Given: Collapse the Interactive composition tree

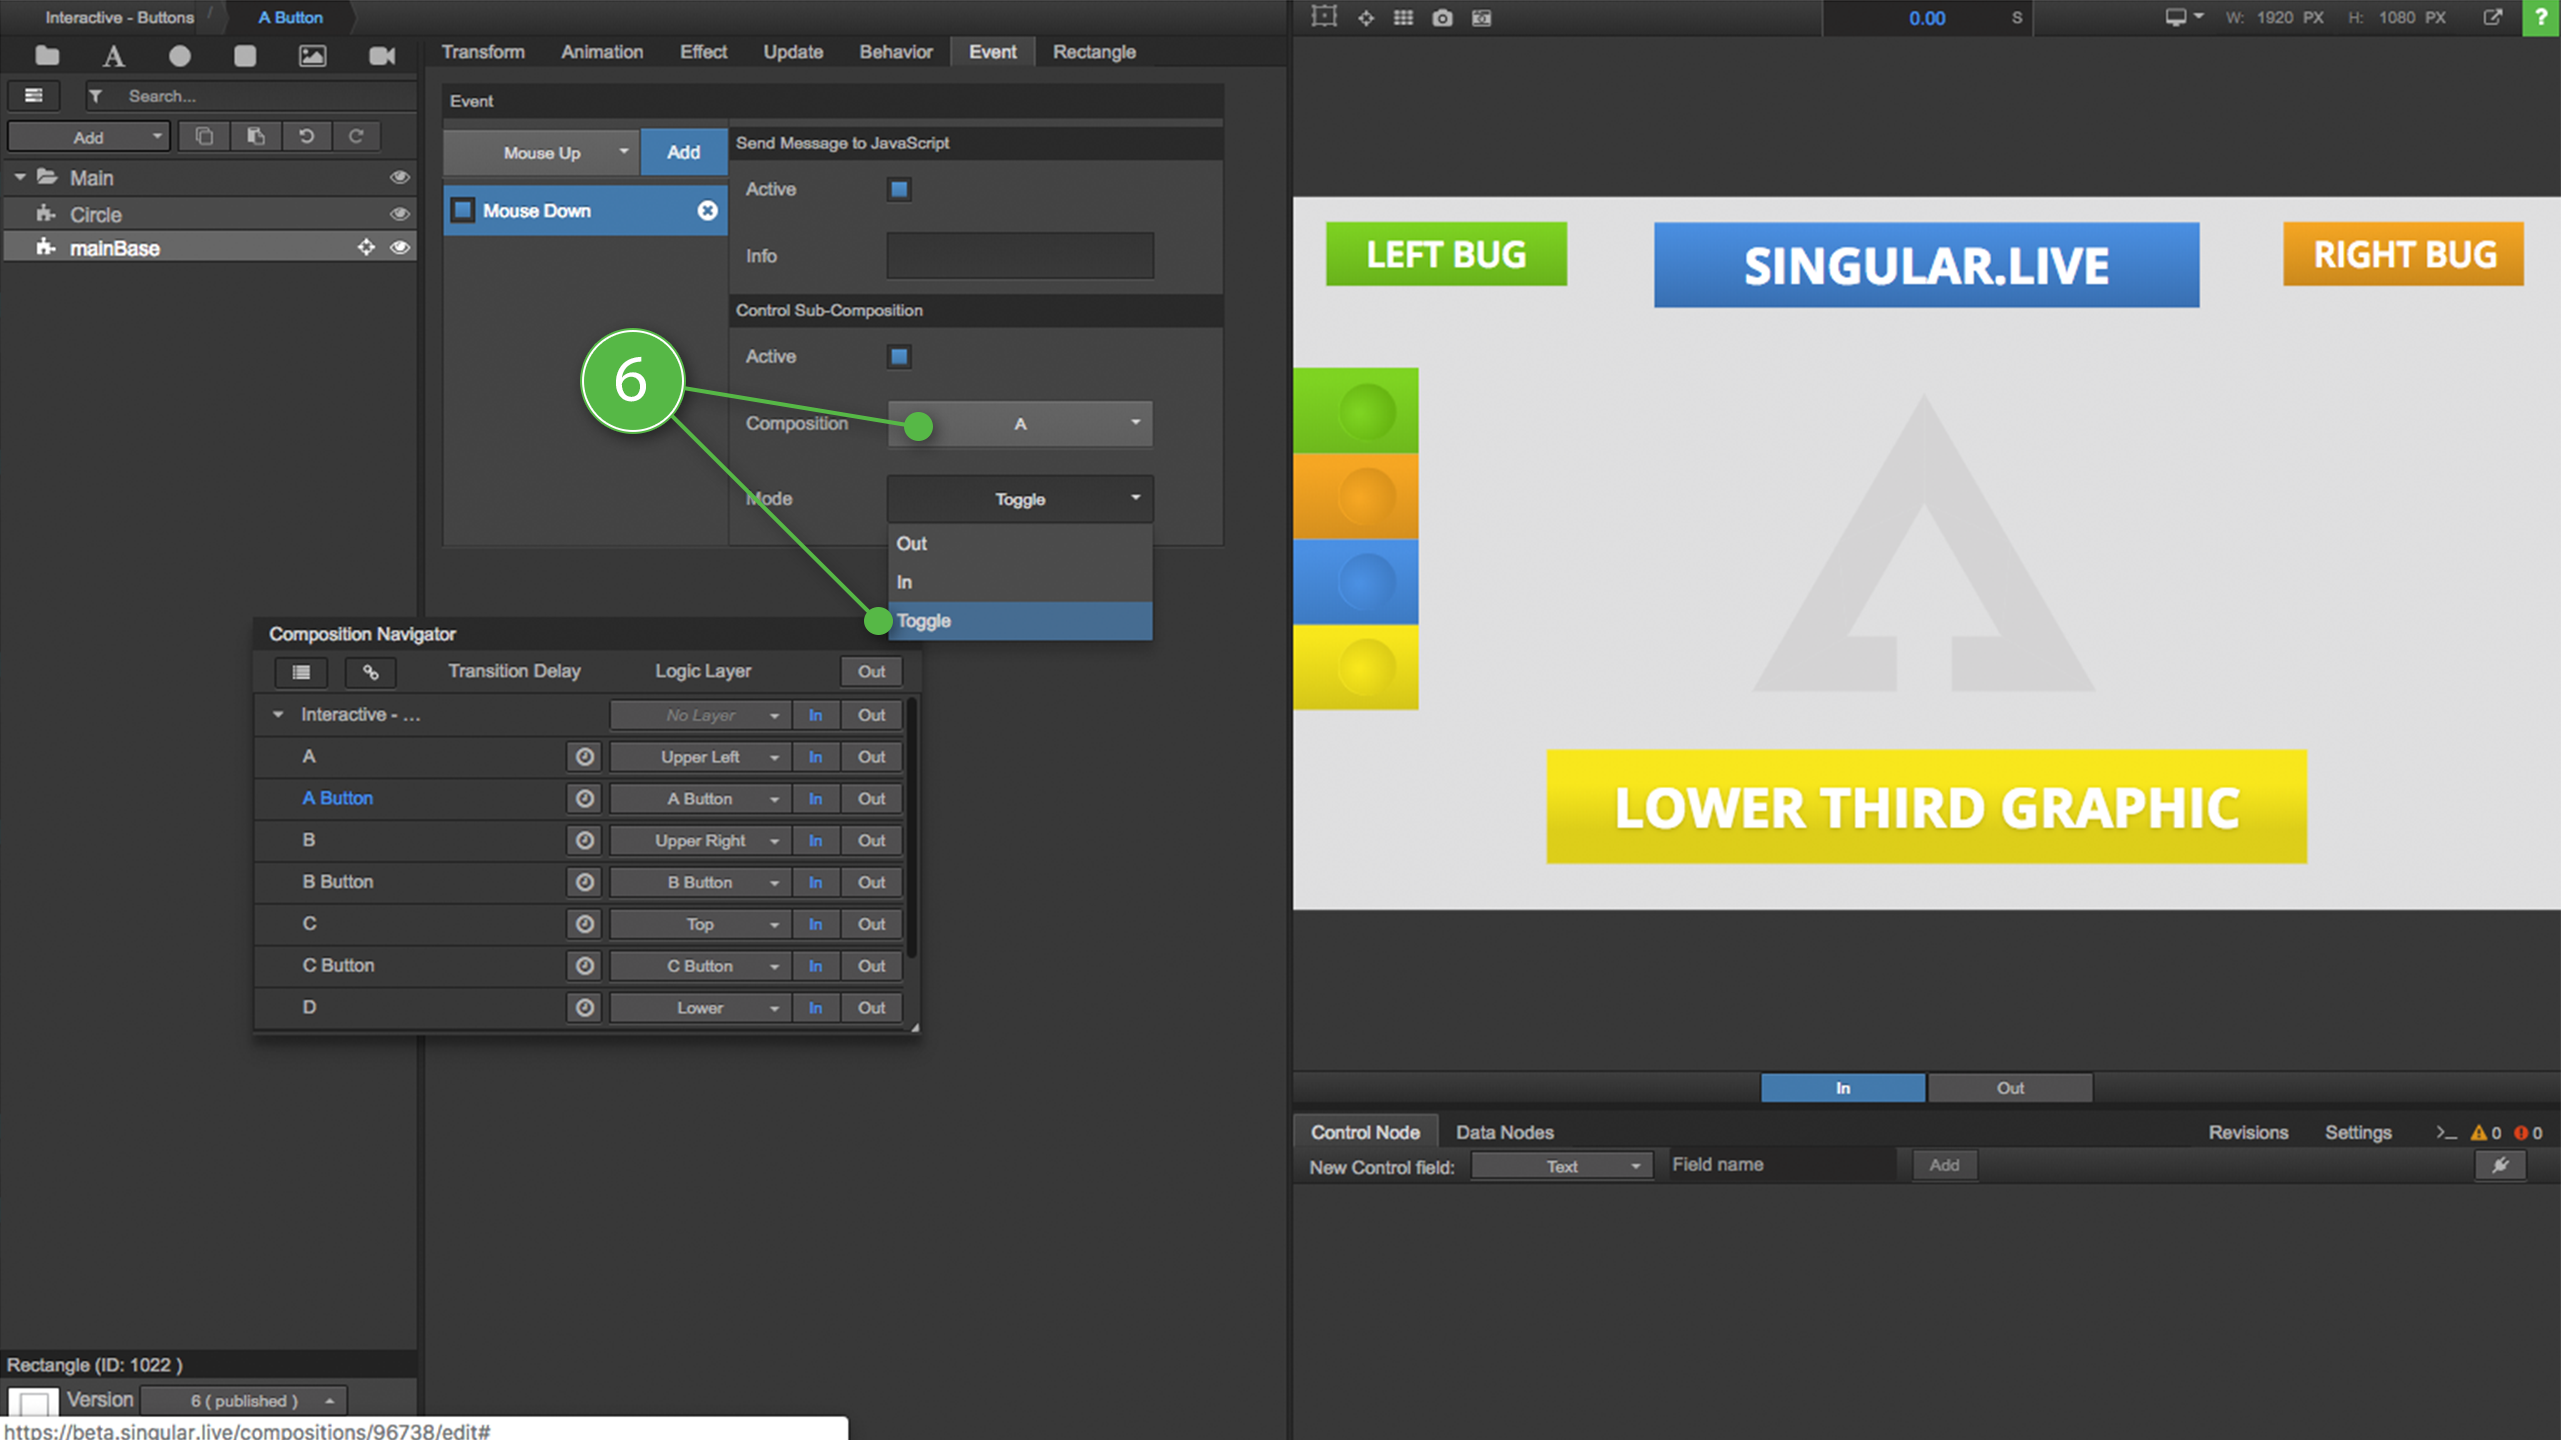Looking at the screenshot, I should coord(278,714).
